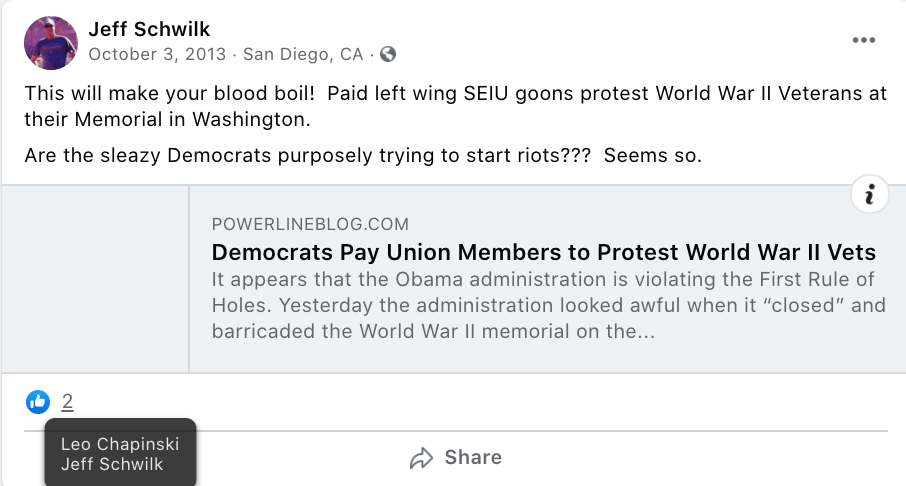The width and height of the screenshot is (906, 486).
Task: Click the Share arrow icon
Action: (x=421, y=458)
